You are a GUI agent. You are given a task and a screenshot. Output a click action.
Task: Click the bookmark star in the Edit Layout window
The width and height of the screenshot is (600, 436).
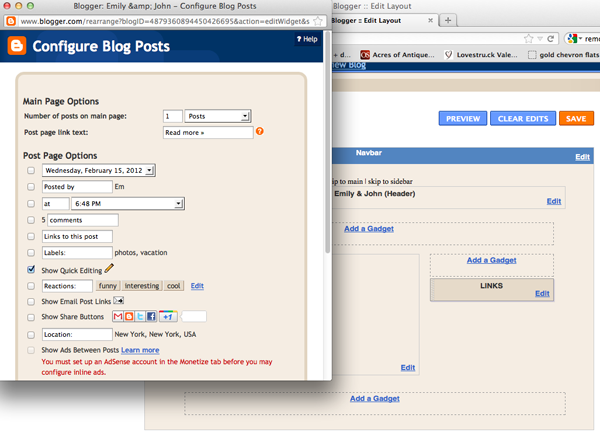tap(528, 38)
